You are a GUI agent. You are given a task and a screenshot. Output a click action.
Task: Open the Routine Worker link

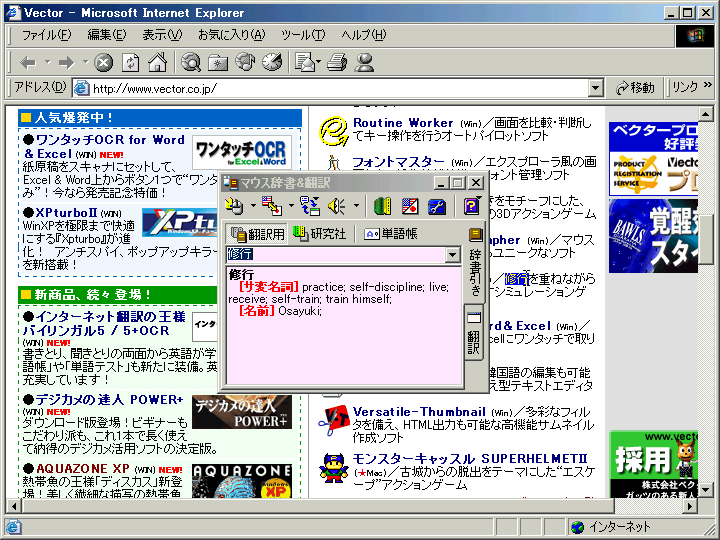[403, 123]
